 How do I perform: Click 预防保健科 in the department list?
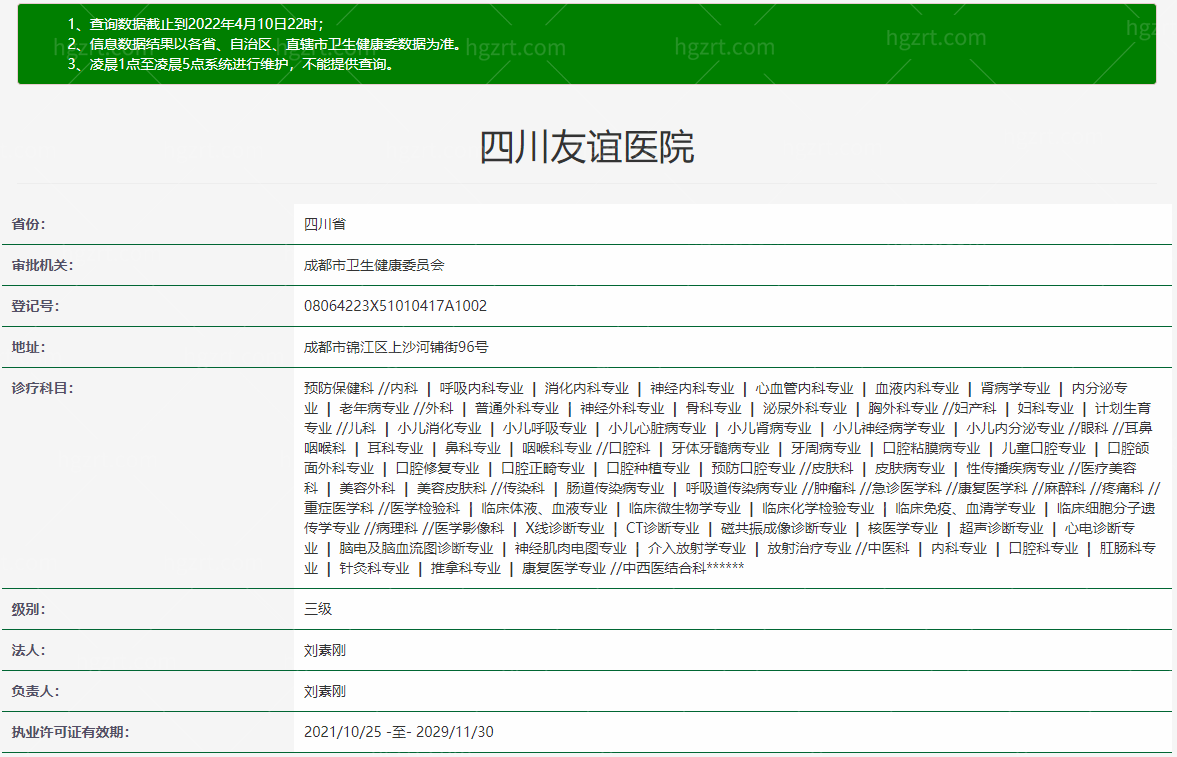pos(339,388)
